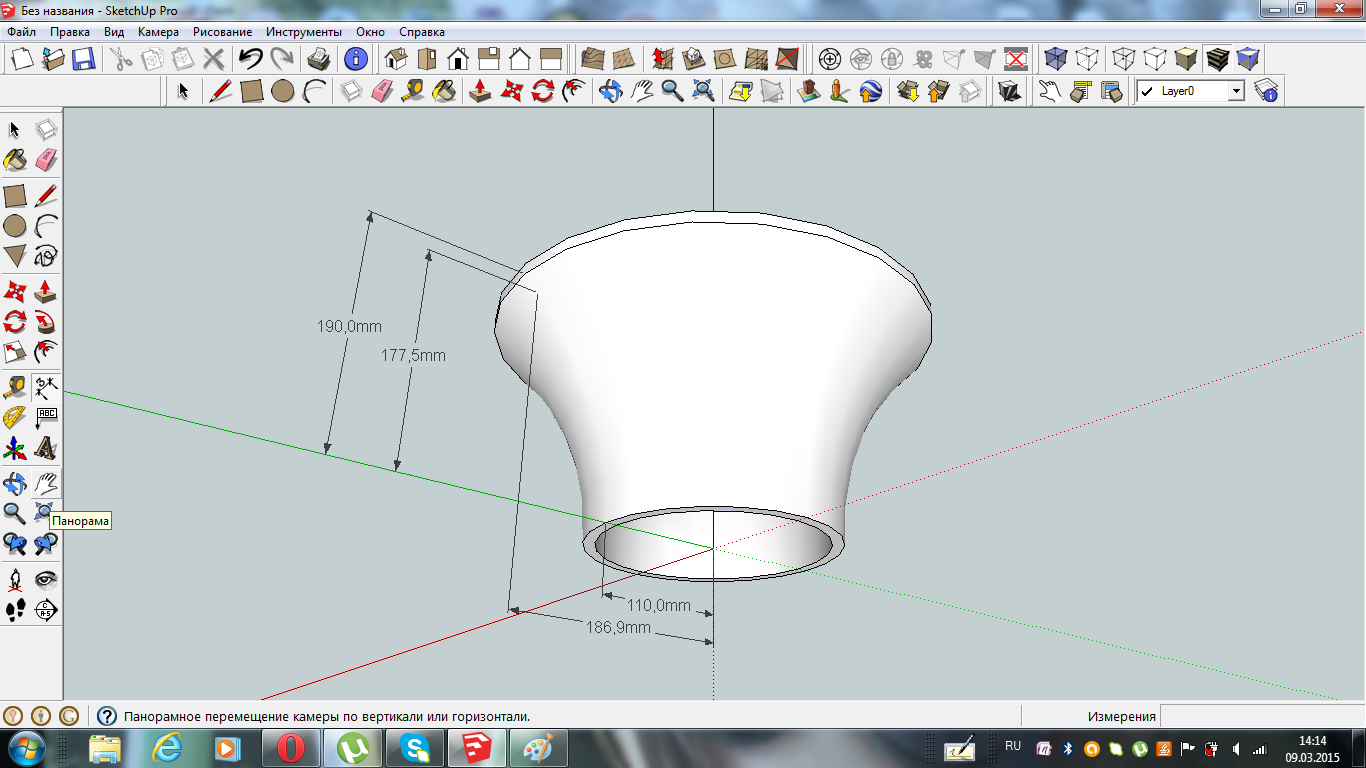Screen dimensions: 1366x768
Task: Toggle X-Ray face style
Action: tap(1056, 59)
